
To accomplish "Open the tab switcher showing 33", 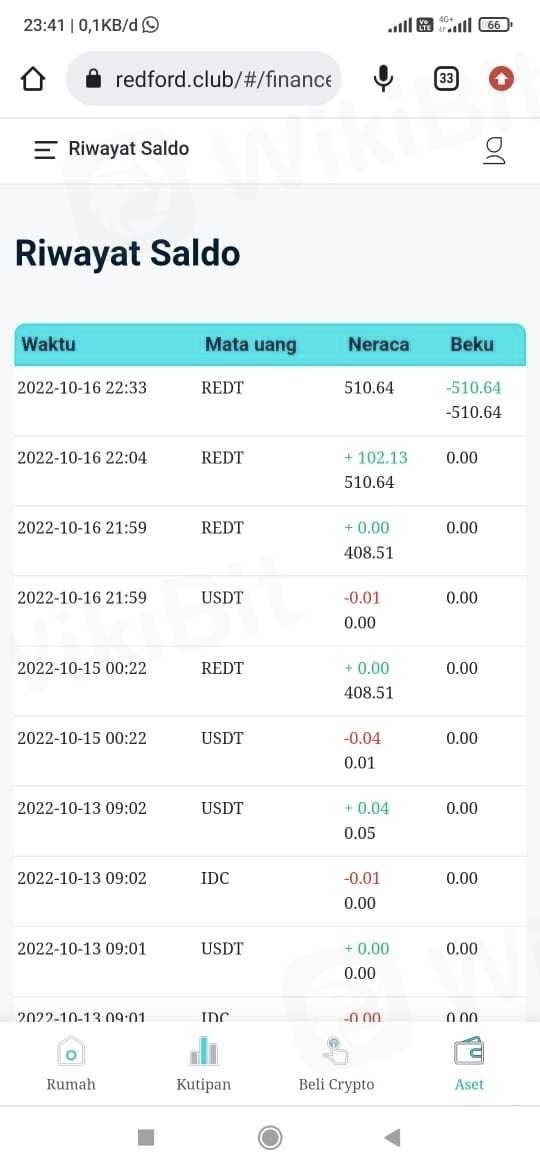I will [445, 79].
